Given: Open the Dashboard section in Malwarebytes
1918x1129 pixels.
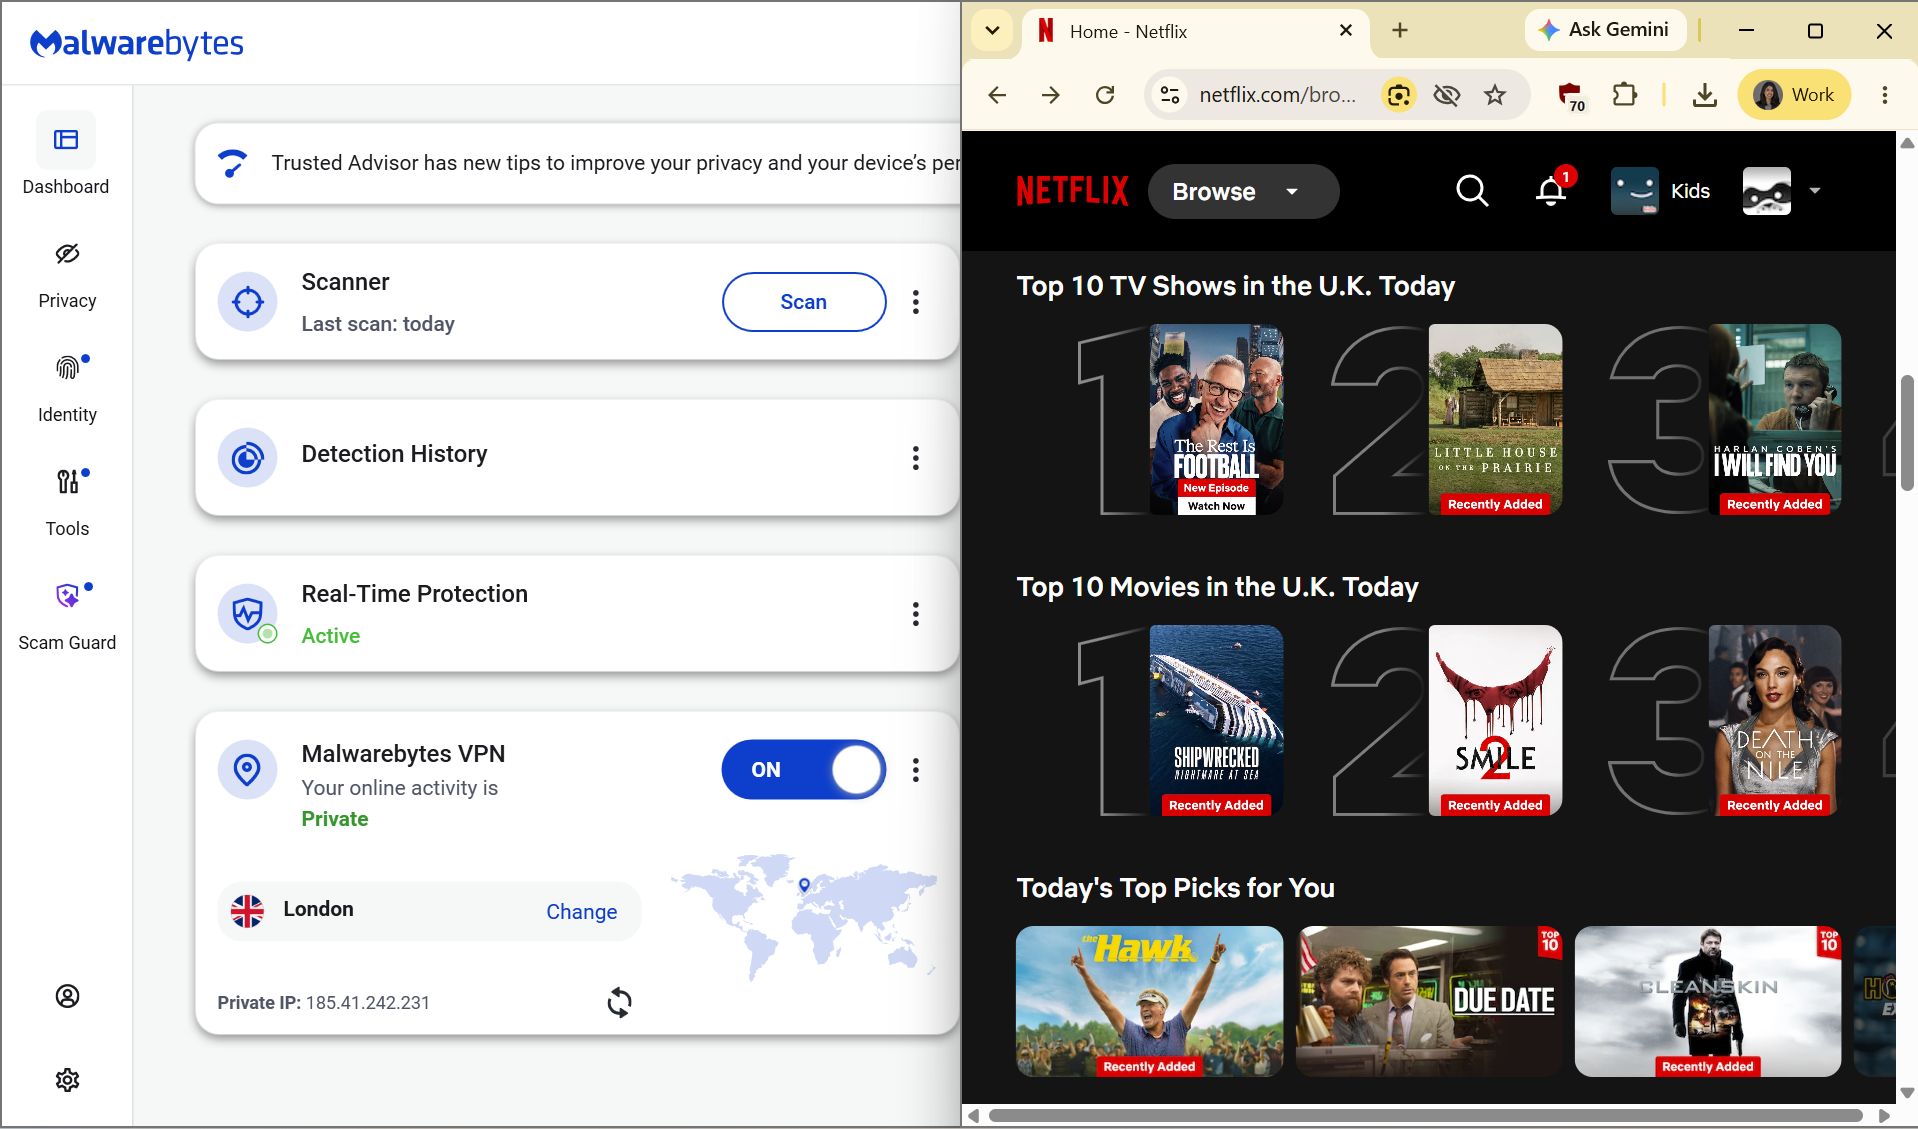Looking at the screenshot, I should pyautogui.click(x=66, y=155).
